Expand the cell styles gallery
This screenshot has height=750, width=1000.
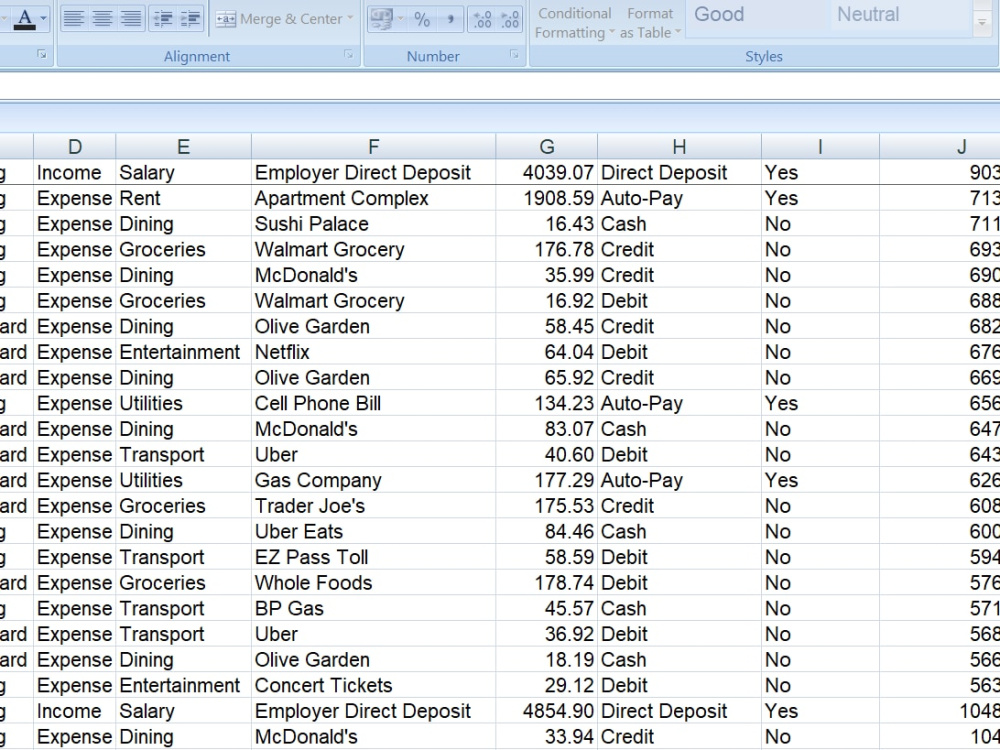(x=982, y=22)
